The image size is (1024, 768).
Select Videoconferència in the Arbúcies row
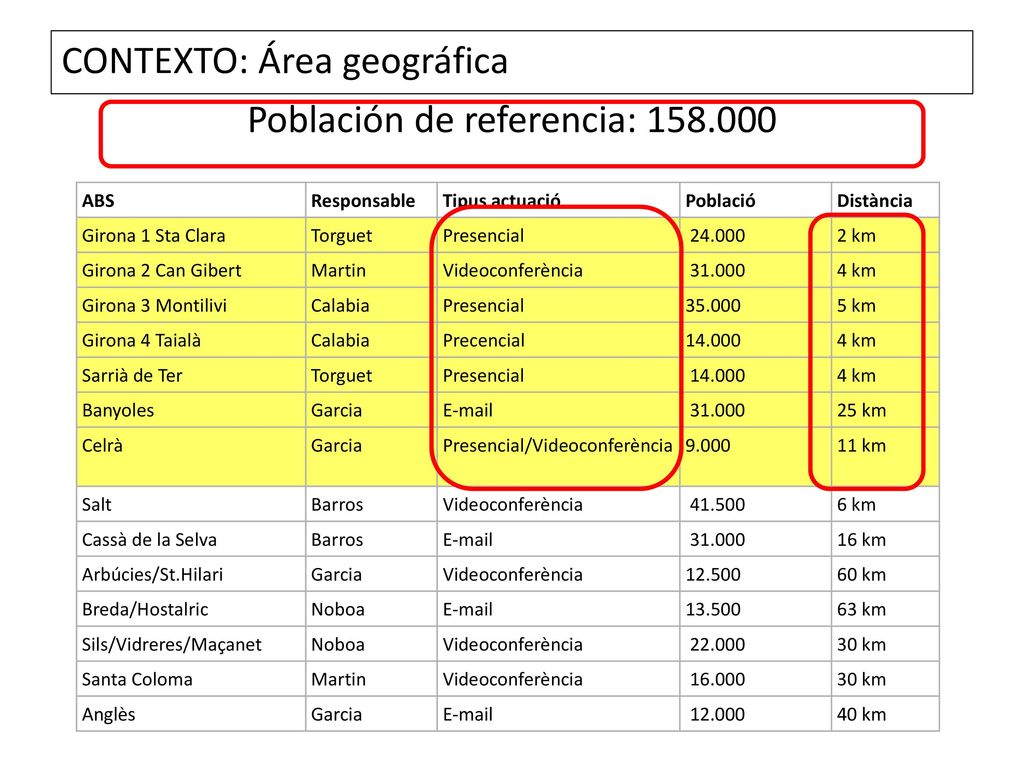513,574
